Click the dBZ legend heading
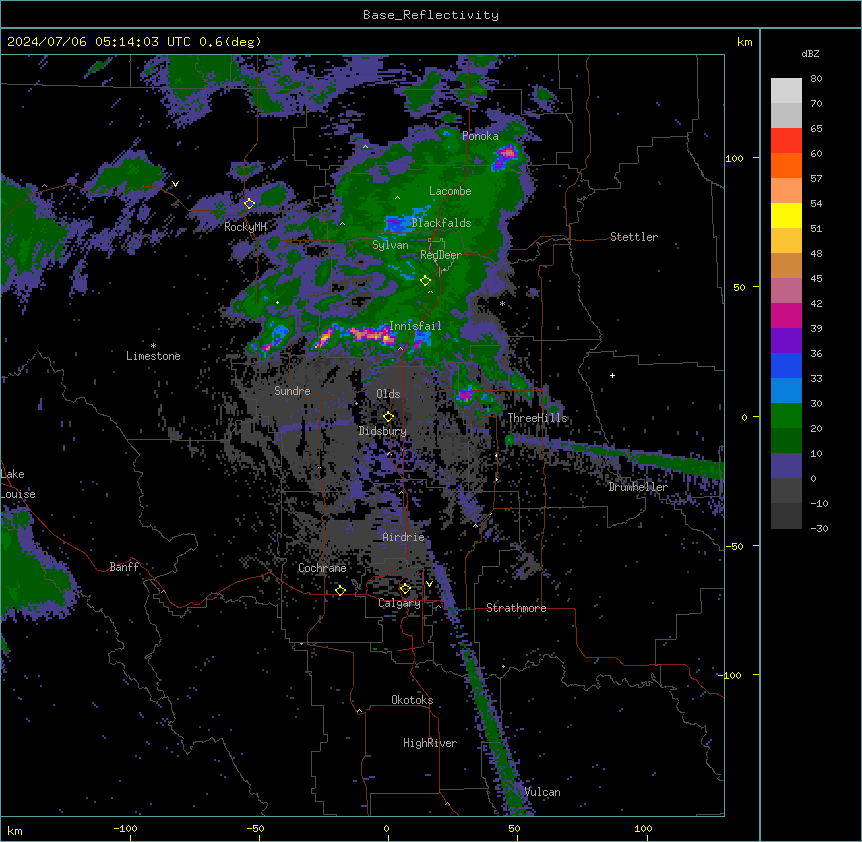Viewport: 862px width, 842px height. coord(810,53)
